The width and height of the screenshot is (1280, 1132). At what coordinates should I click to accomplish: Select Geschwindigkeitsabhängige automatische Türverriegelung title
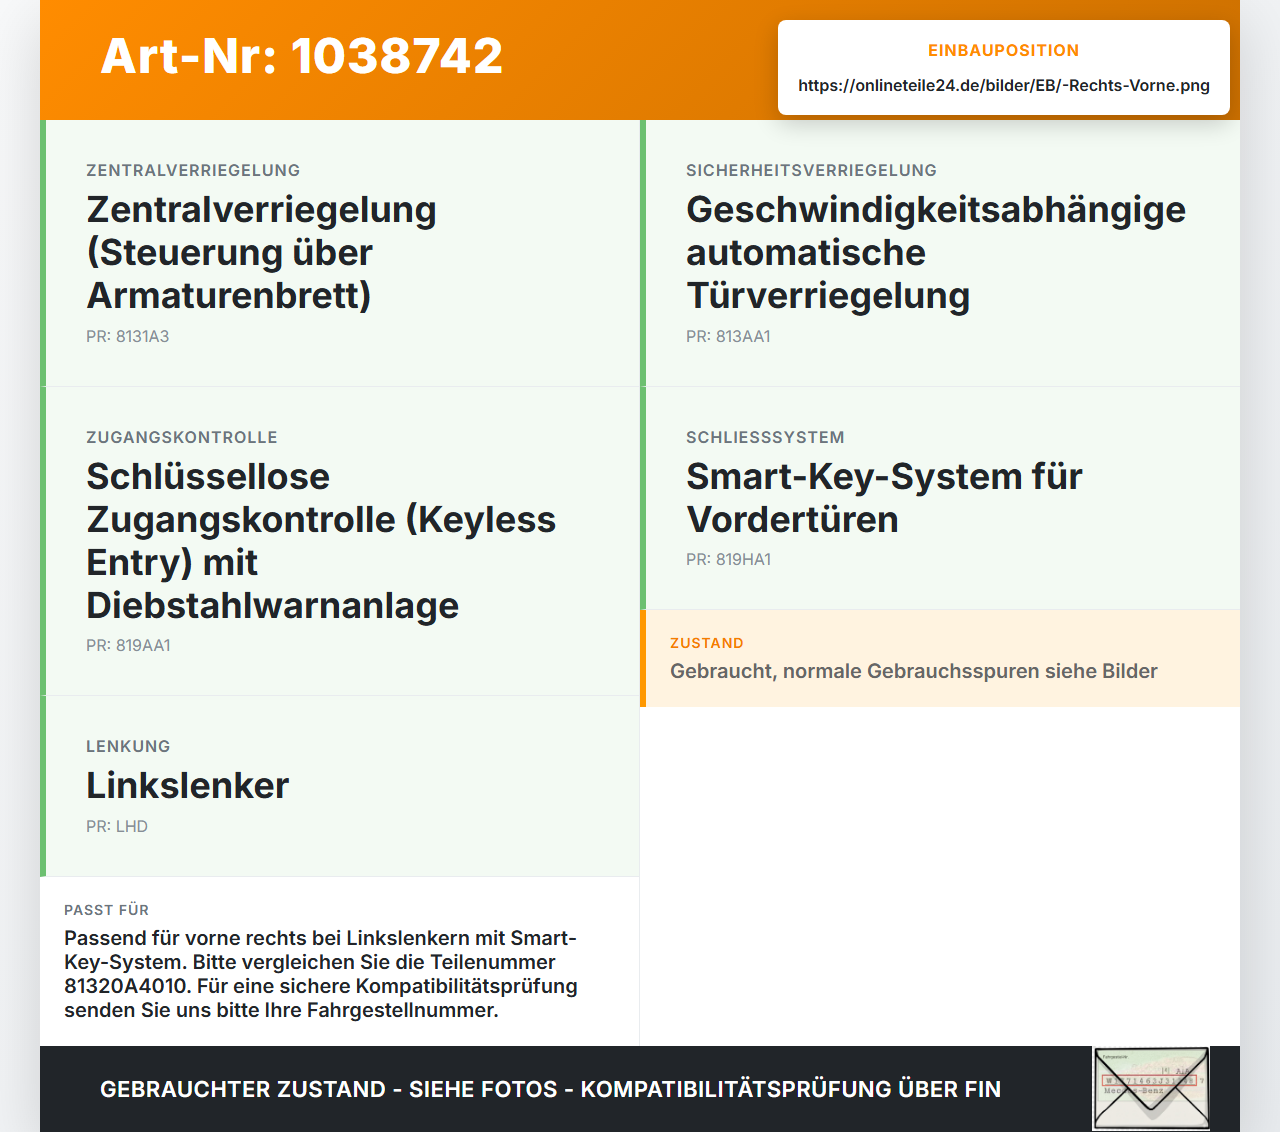click(x=936, y=252)
